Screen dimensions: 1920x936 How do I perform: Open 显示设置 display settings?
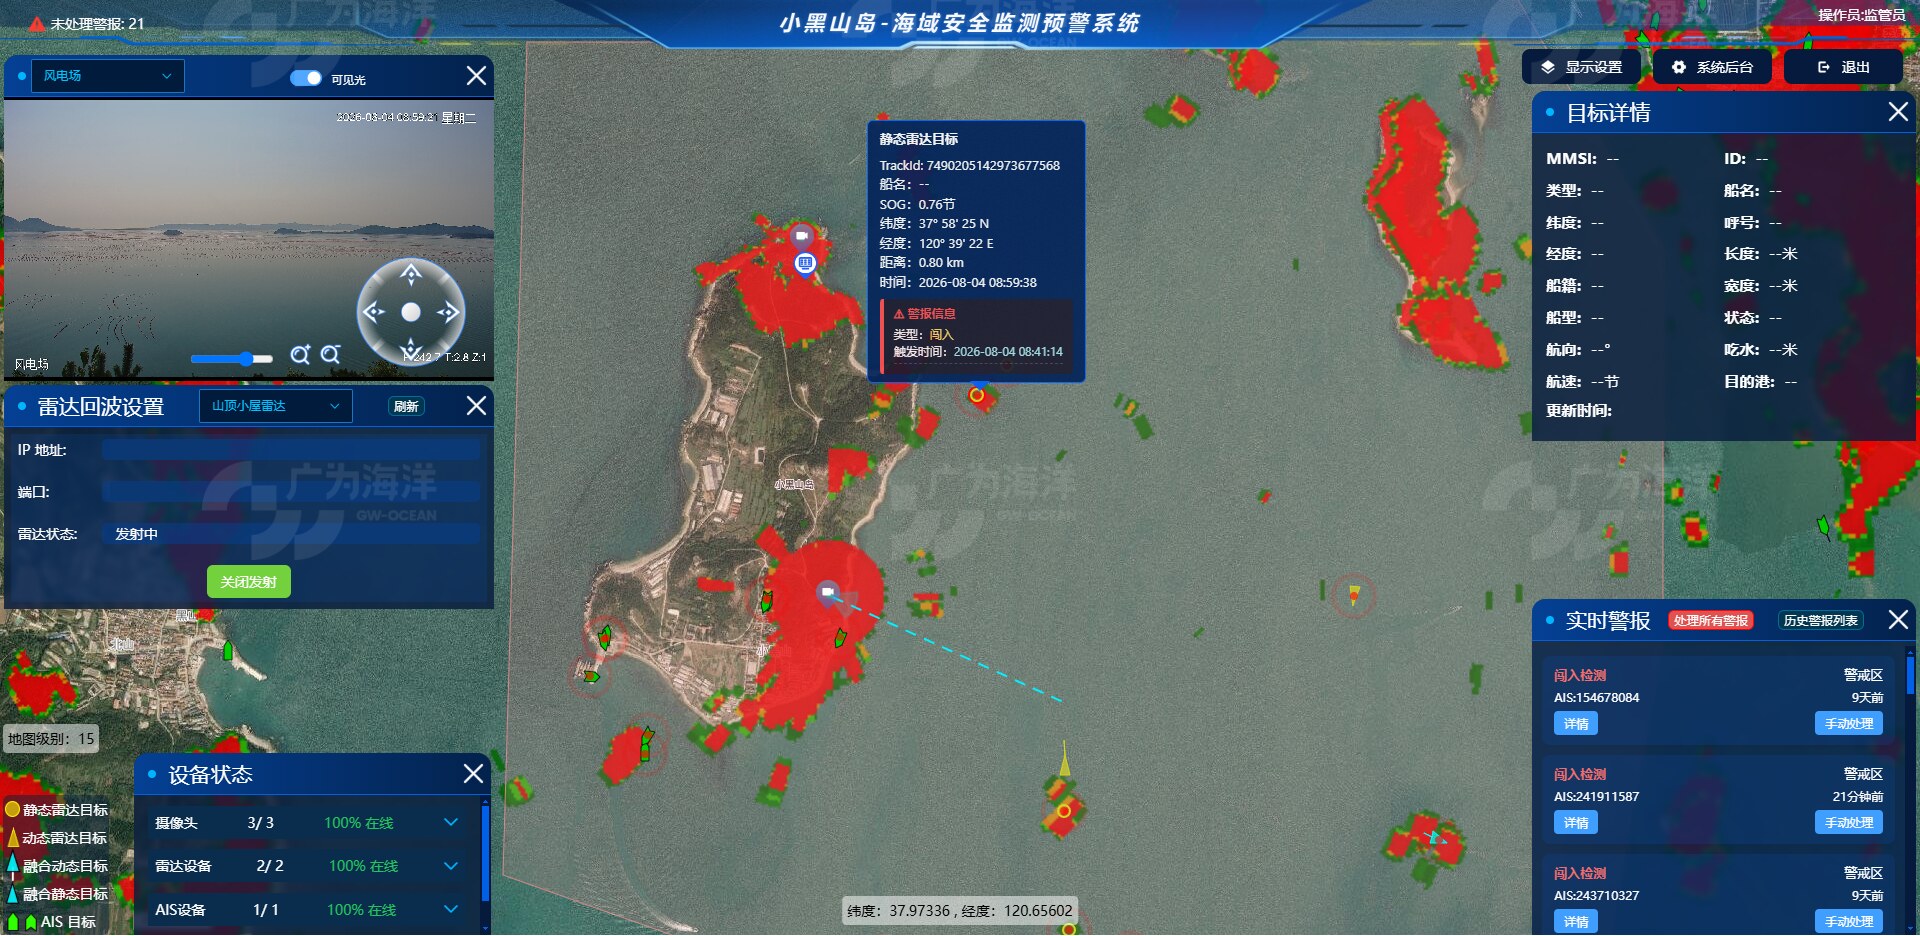click(x=1582, y=67)
